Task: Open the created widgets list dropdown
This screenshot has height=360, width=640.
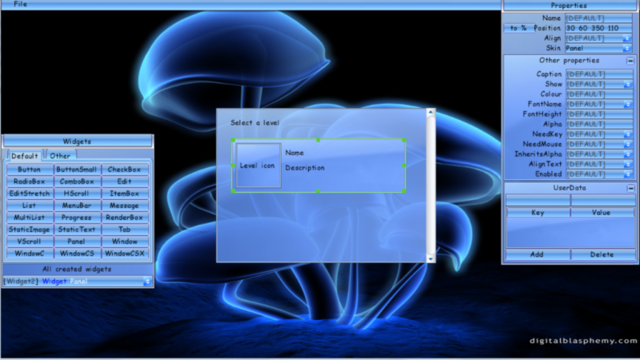Action: (x=147, y=281)
